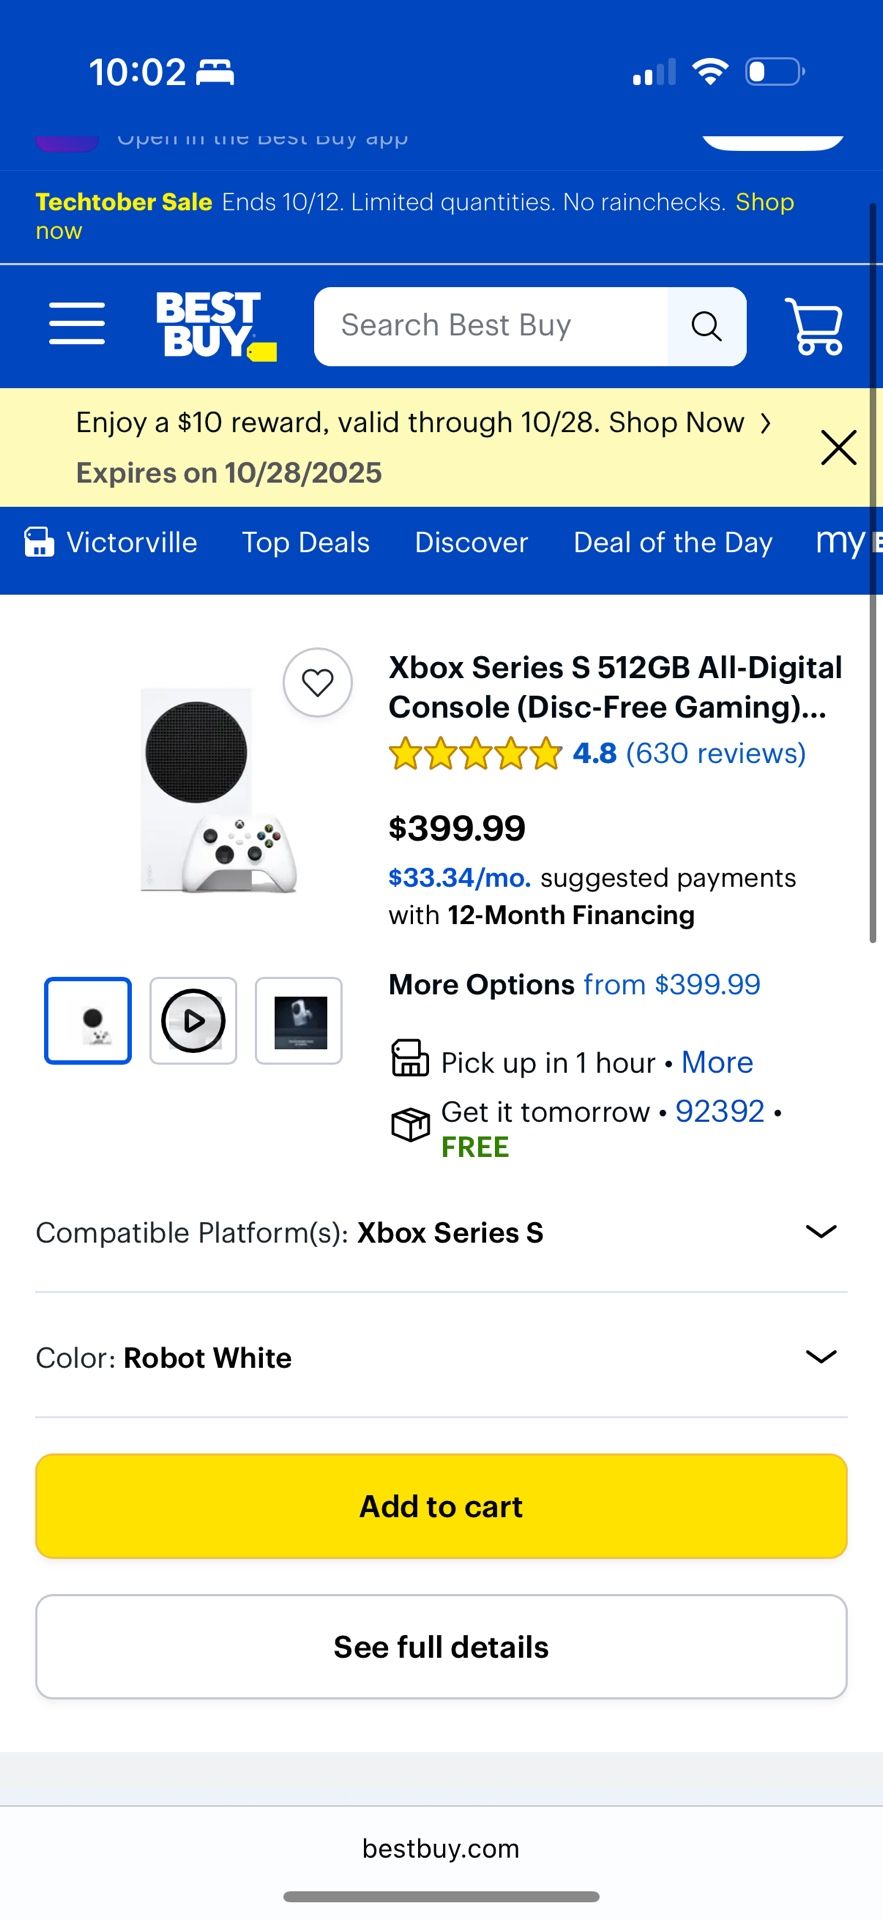This screenshot has height=1920, width=883.
Task: Open the Shop Now reward chevron
Action: click(766, 423)
